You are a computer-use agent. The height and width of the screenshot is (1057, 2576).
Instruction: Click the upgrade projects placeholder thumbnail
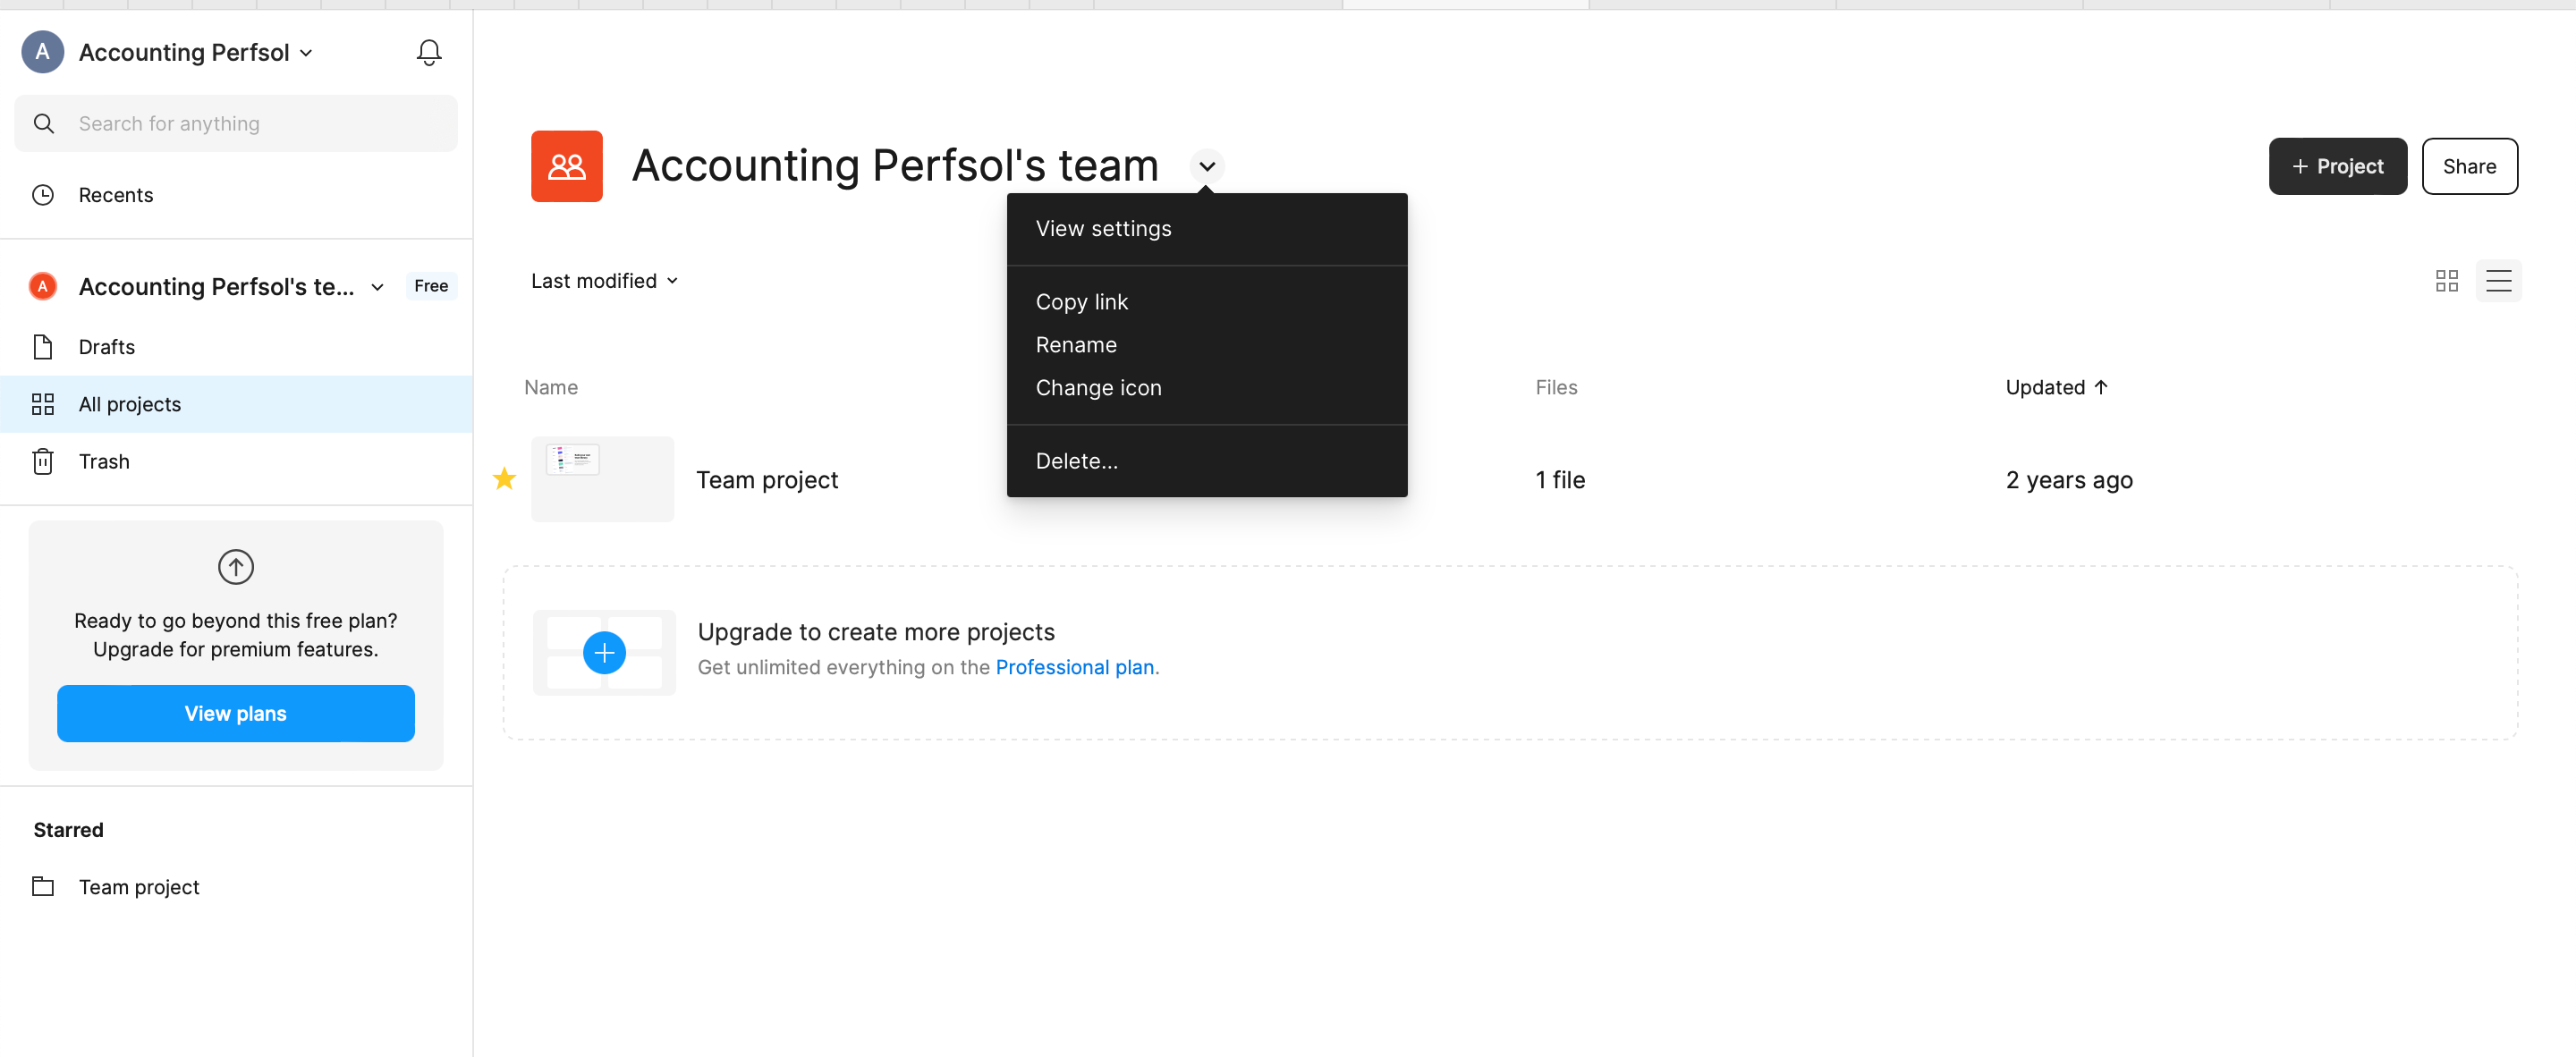pos(604,653)
